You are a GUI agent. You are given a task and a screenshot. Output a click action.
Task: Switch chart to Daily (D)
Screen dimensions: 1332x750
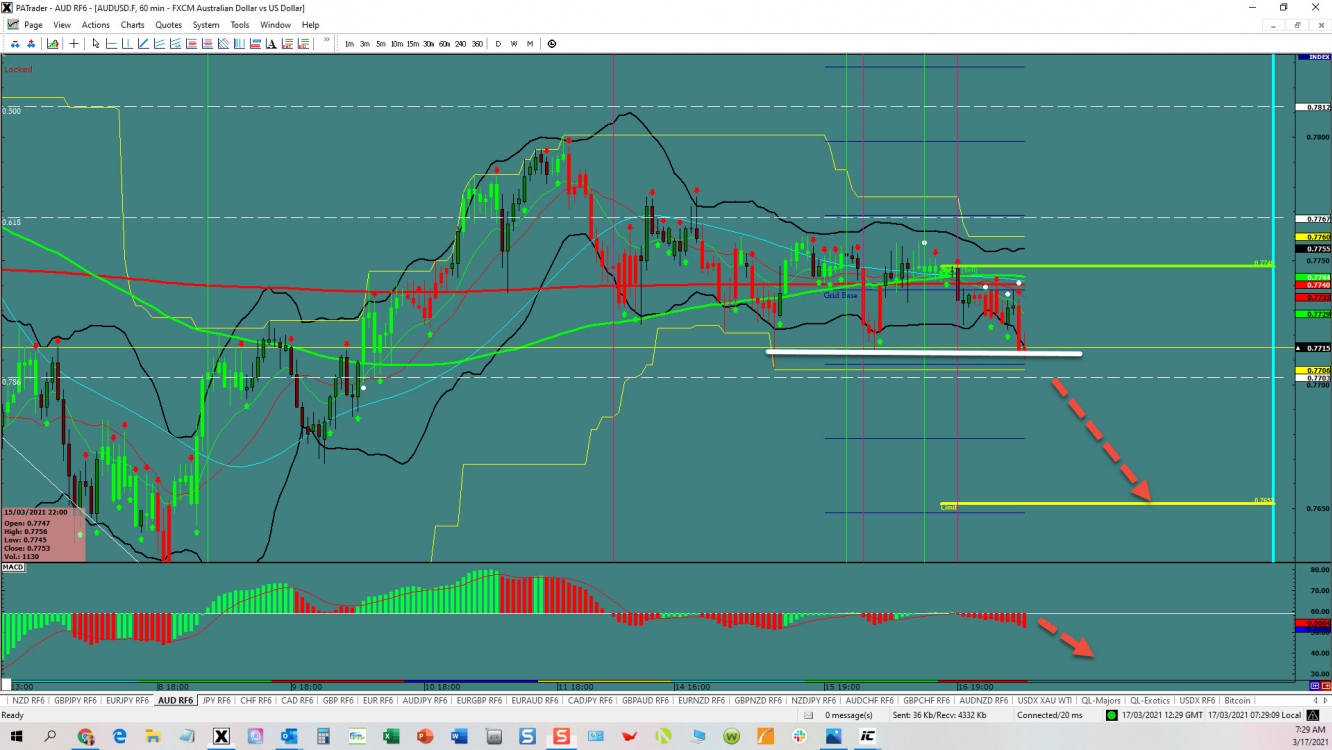pyautogui.click(x=498, y=44)
